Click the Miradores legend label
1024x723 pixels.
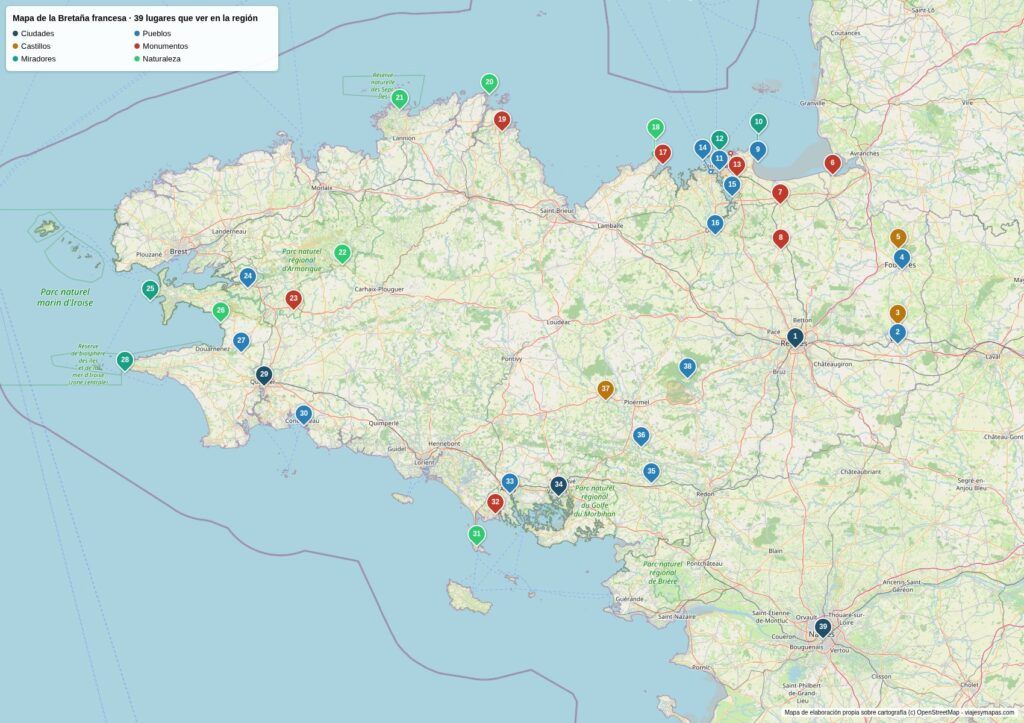point(38,59)
